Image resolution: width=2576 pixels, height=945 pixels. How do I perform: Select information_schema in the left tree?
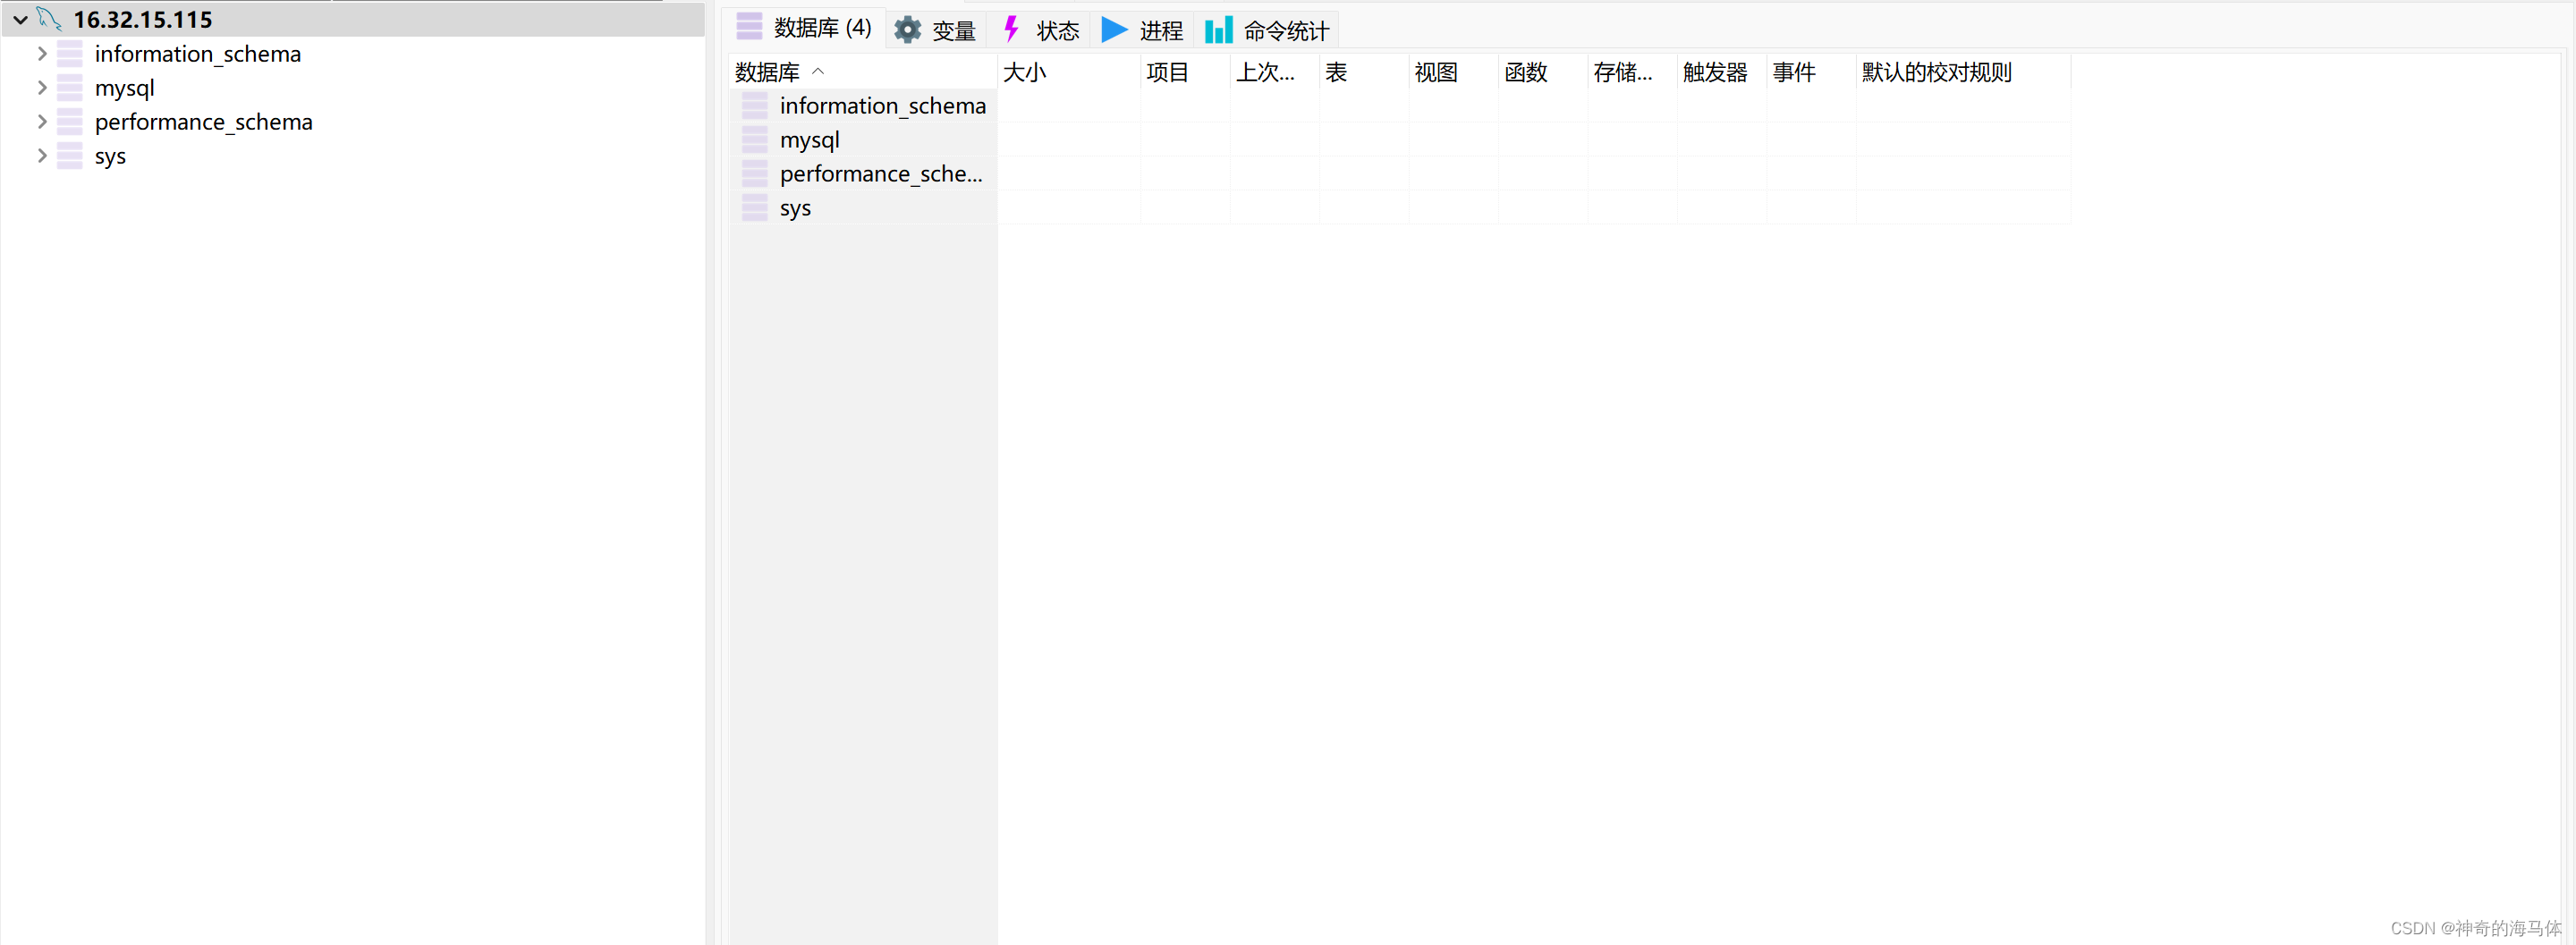[x=198, y=54]
